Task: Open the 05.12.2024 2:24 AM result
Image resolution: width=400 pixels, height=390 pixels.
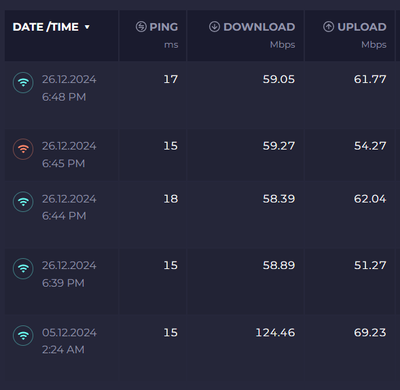Action: pos(200,348)
